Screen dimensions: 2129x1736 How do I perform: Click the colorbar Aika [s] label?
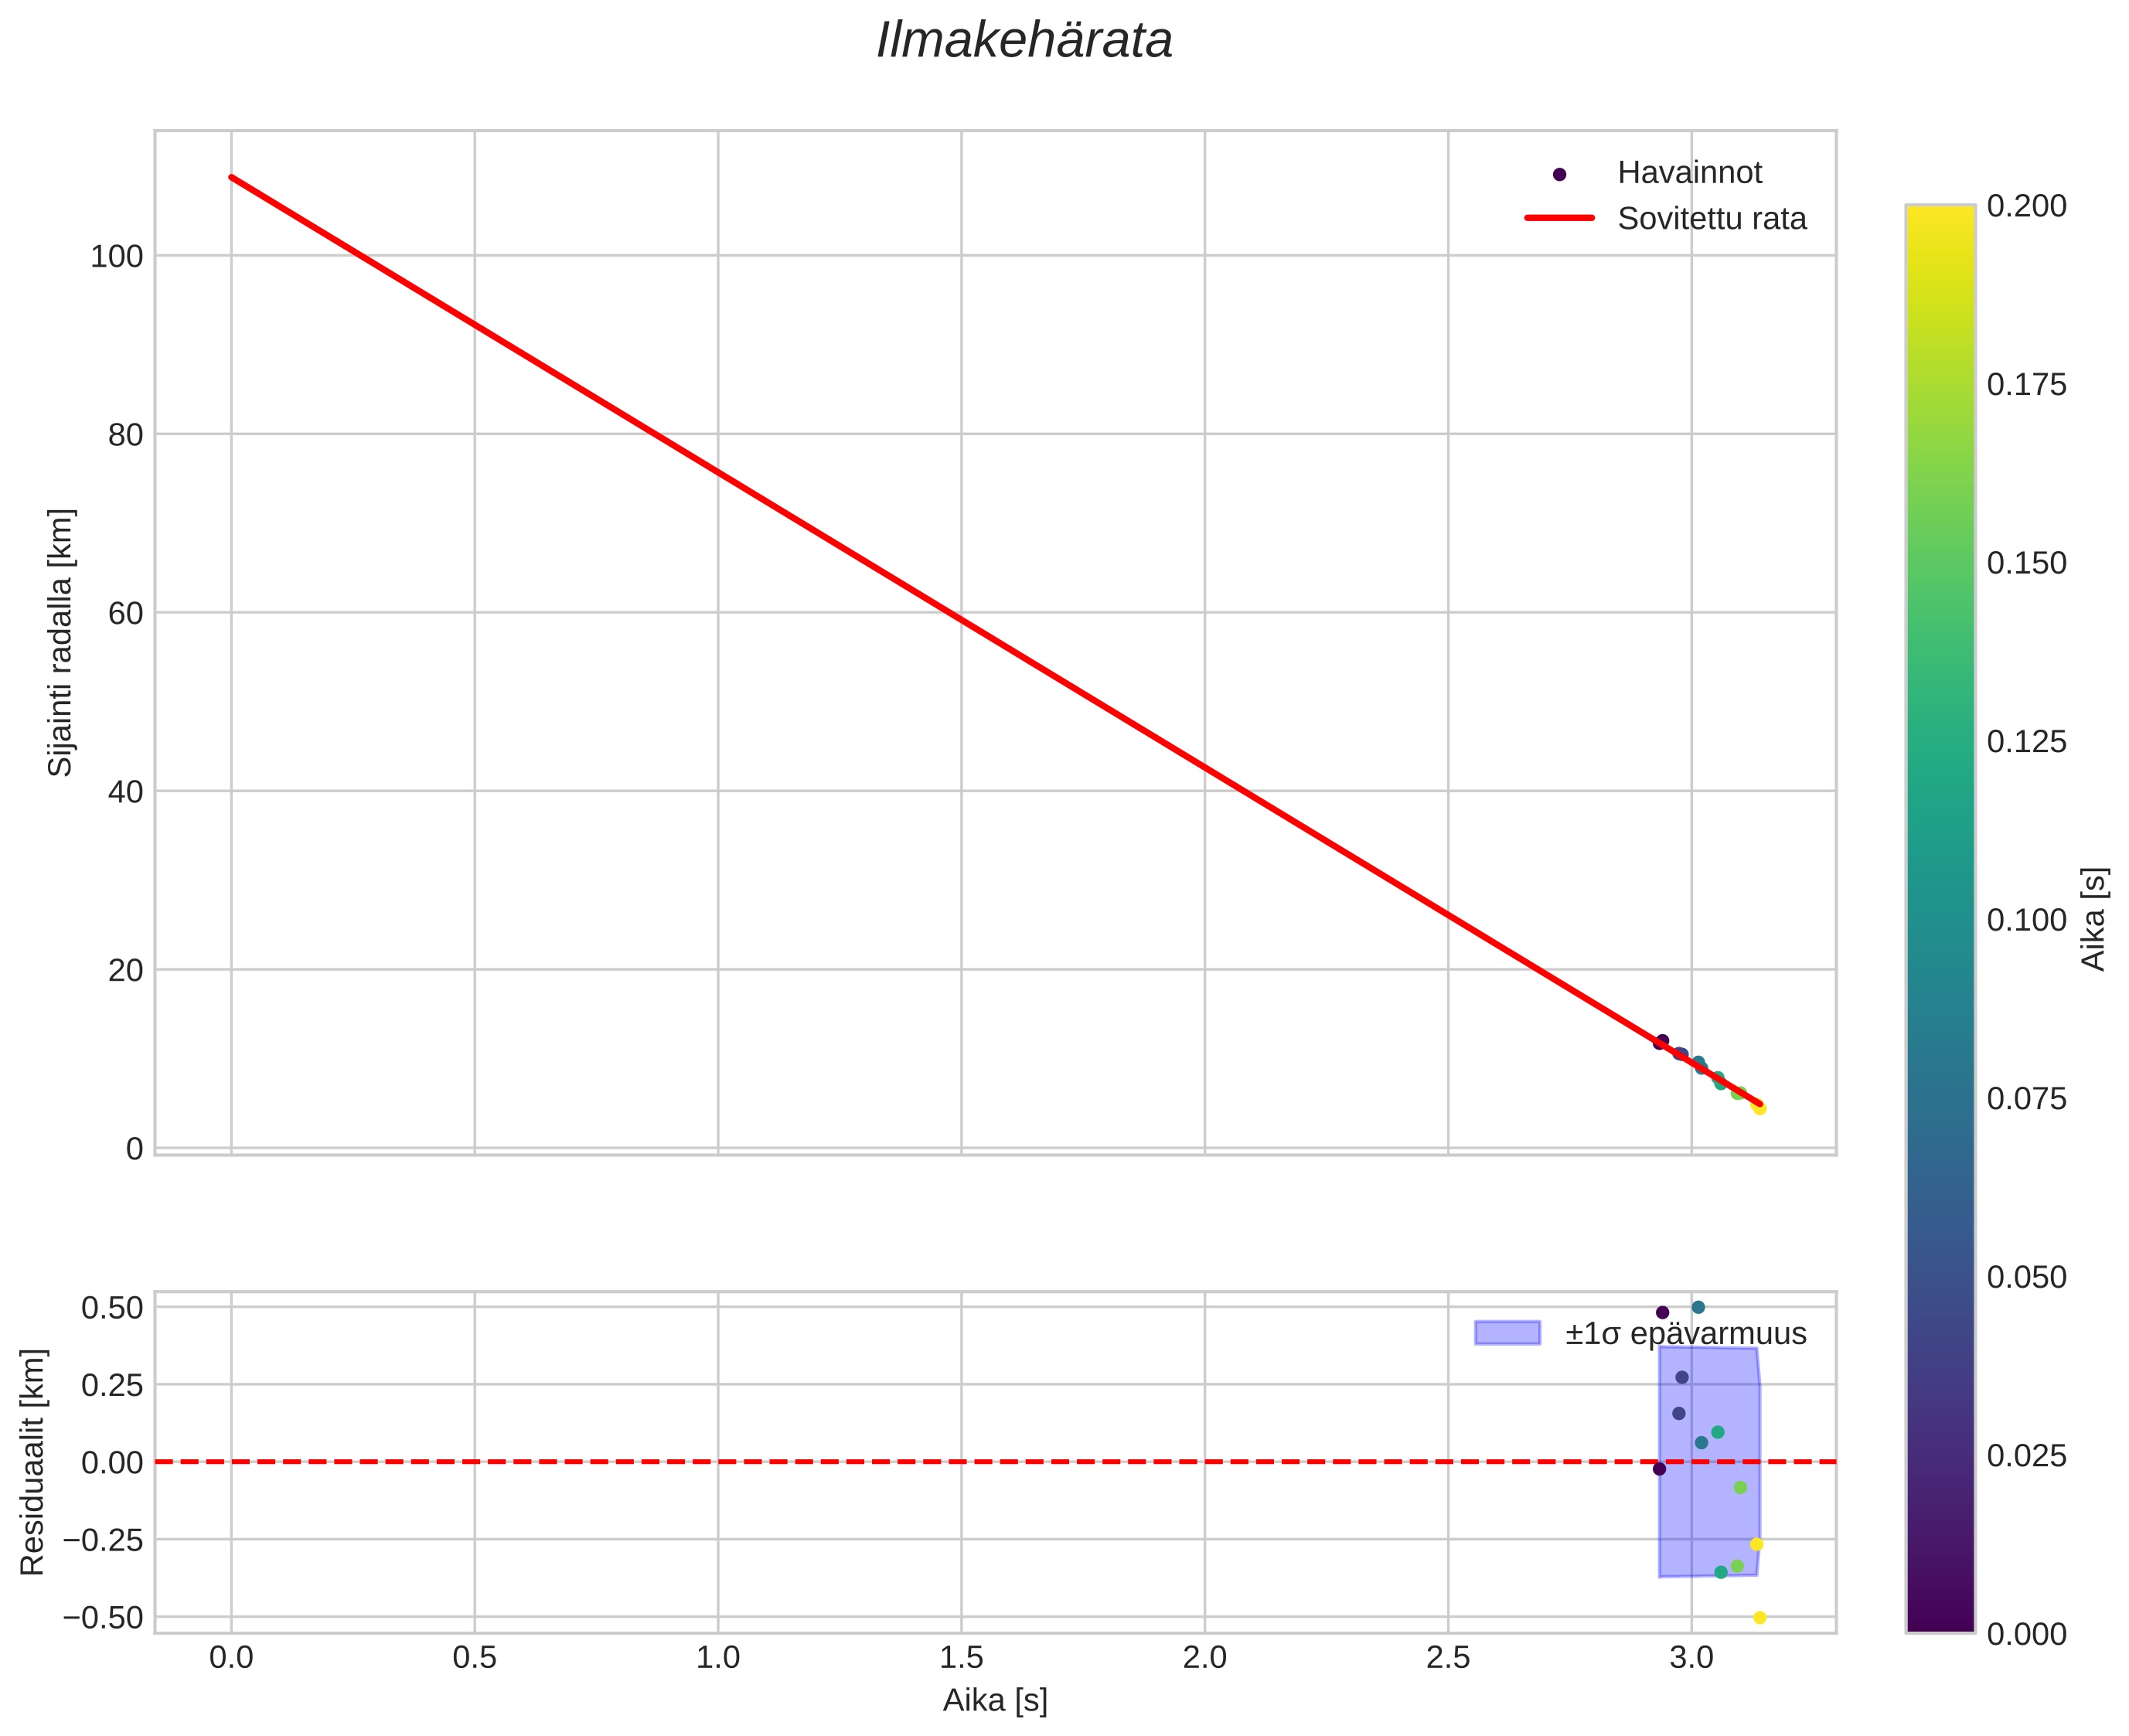click(2094, 918)
